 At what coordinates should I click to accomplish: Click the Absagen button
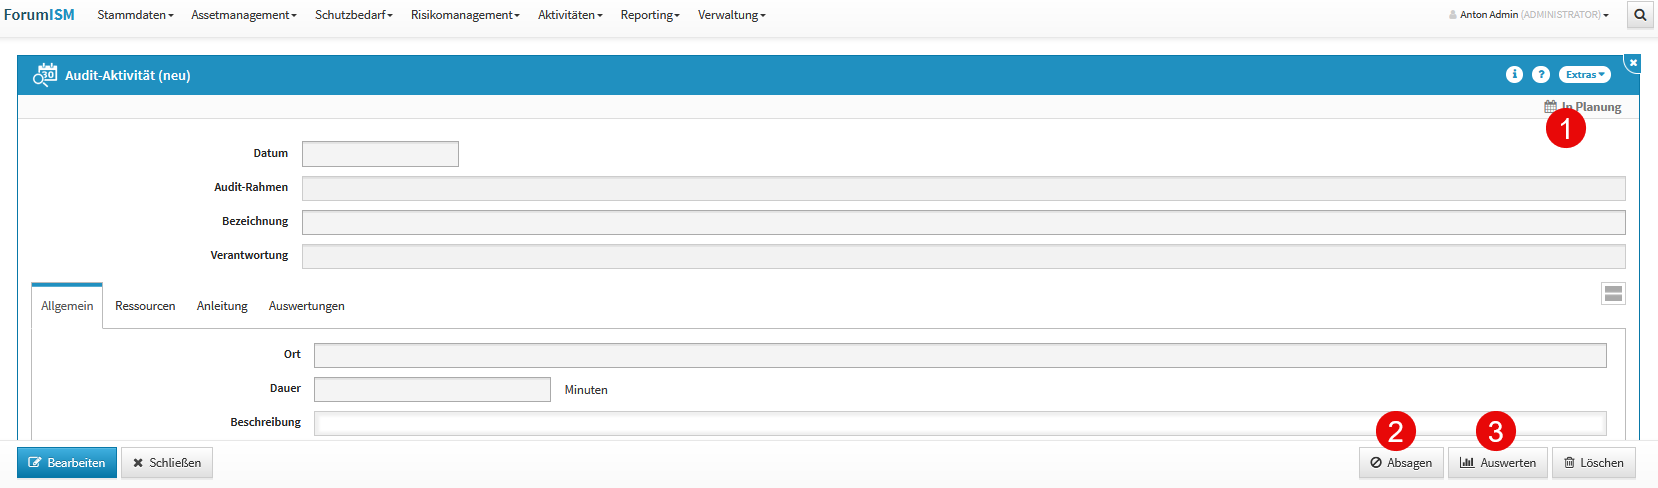pyautogui.click(x=1401, y=463)
